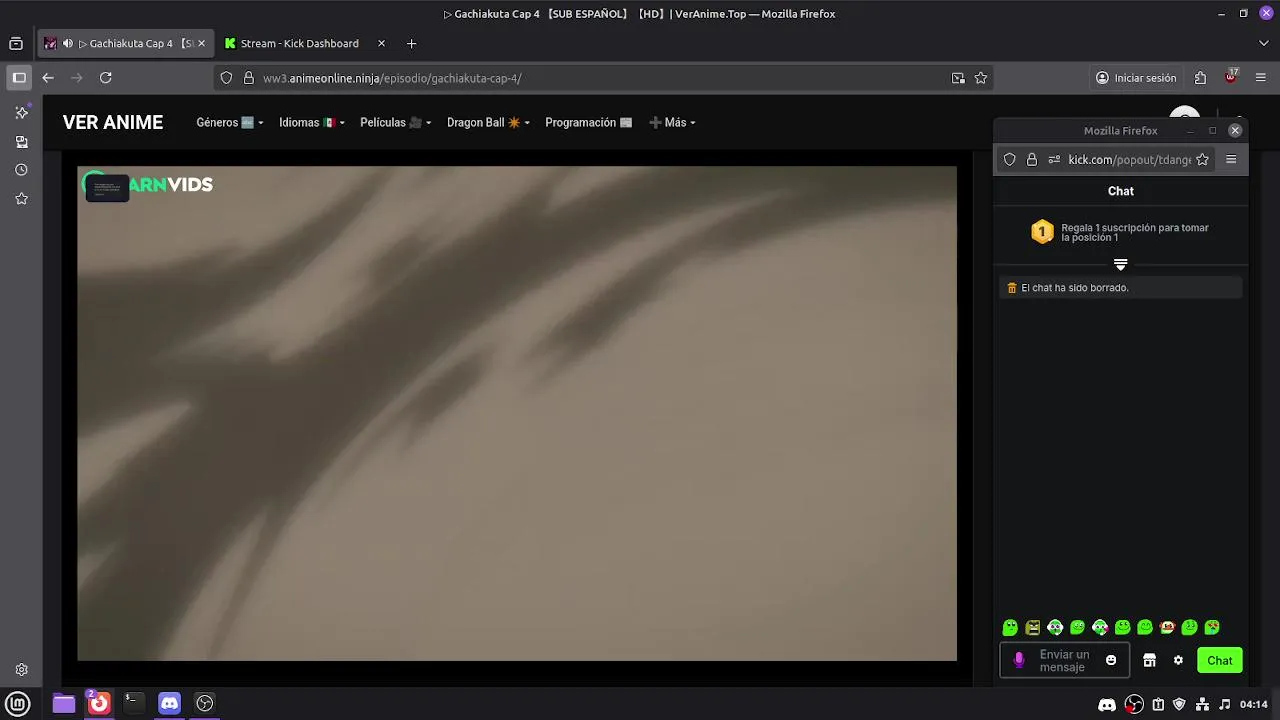Open OBS Studio from the taskbar
This screenshot has width=1280, height=720.
tap(205, 703)
